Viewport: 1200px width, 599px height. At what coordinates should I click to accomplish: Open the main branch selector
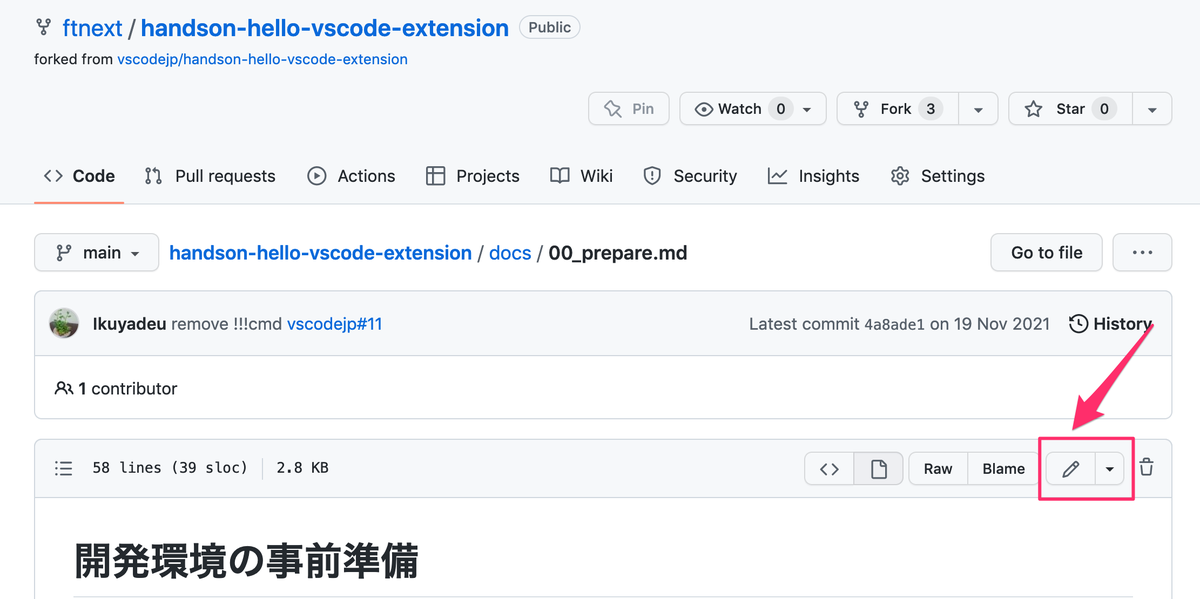coord(96,252)
